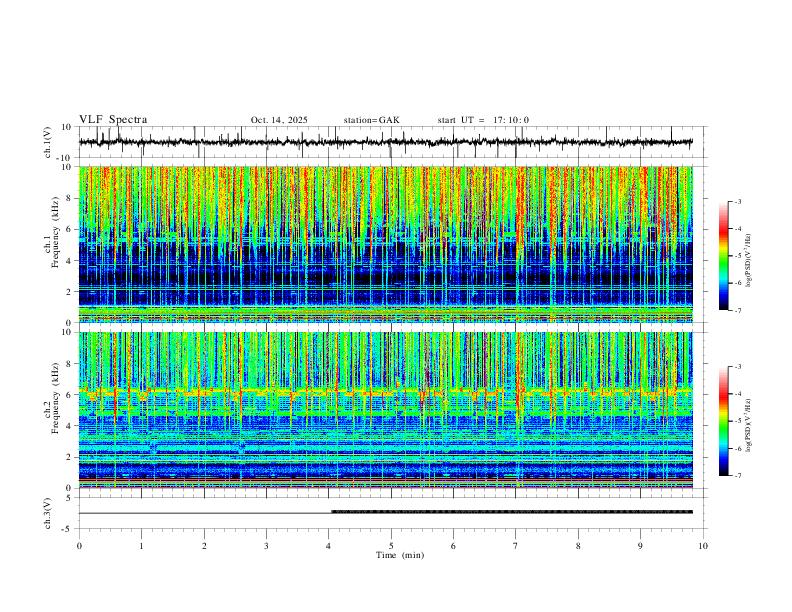The height and width of the screenshot is (612, 792).
Task: Select the ch.2 colorbar "log(PSD)" label
Action: (749, 426)
